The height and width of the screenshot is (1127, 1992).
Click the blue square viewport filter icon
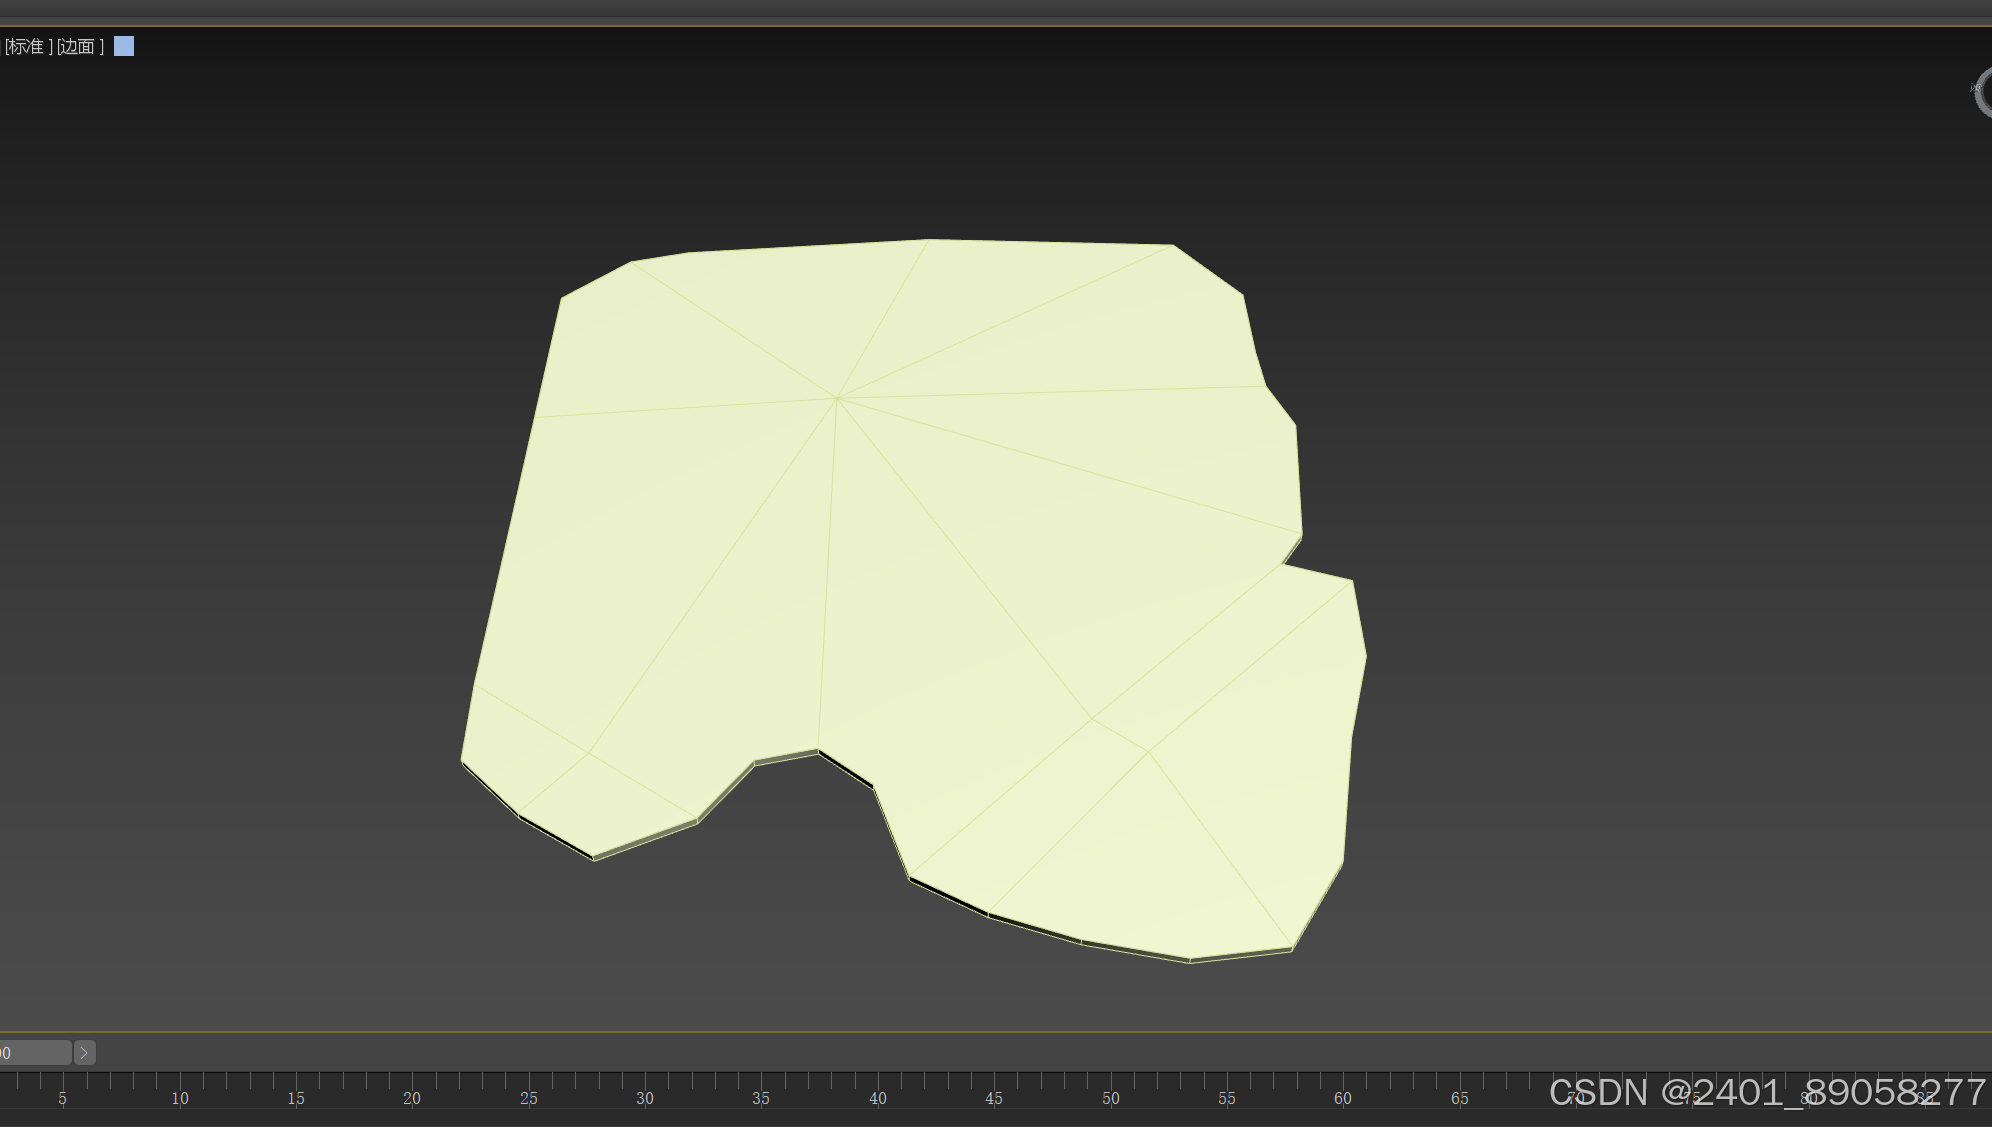point(124,46)
